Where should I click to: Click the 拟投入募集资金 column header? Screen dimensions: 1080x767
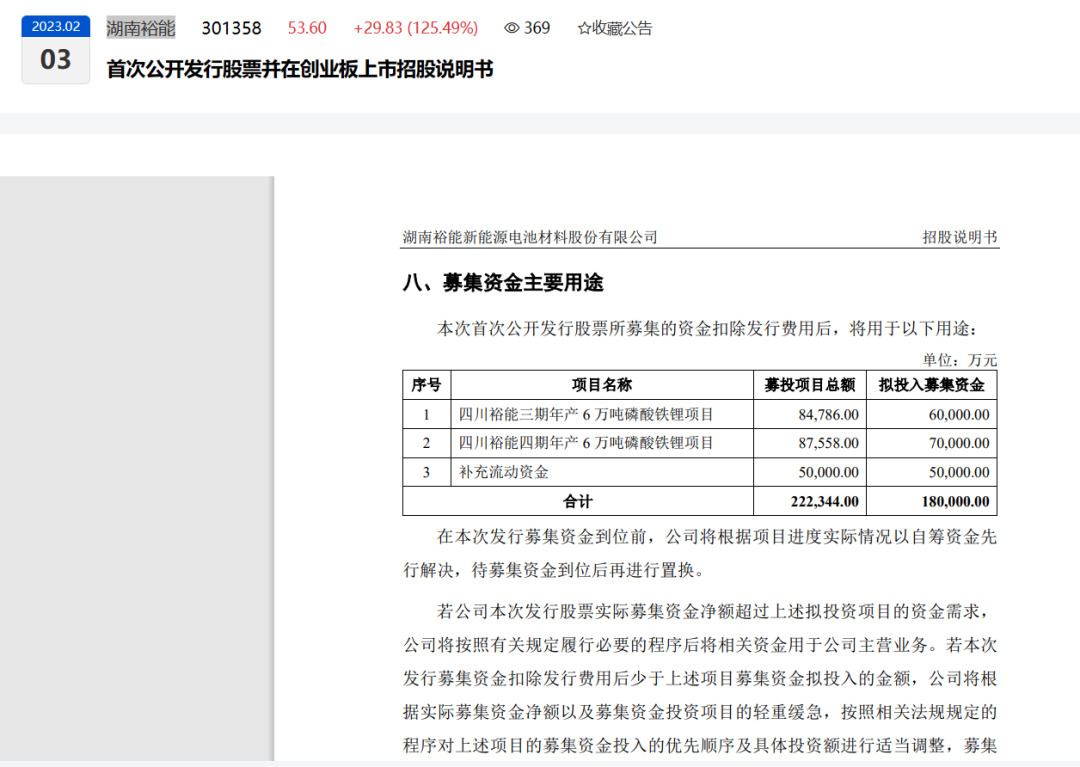coord(931,385)
